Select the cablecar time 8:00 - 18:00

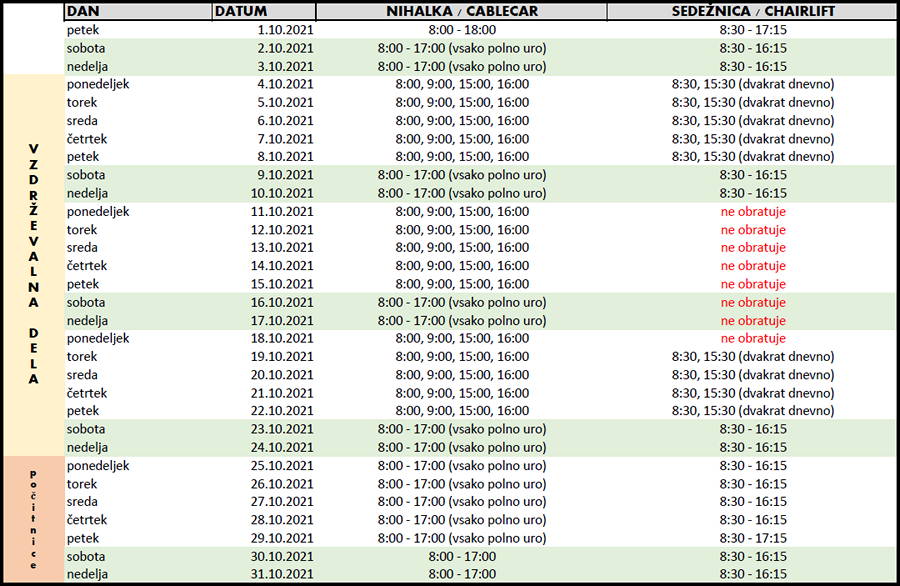coord(461,30)
